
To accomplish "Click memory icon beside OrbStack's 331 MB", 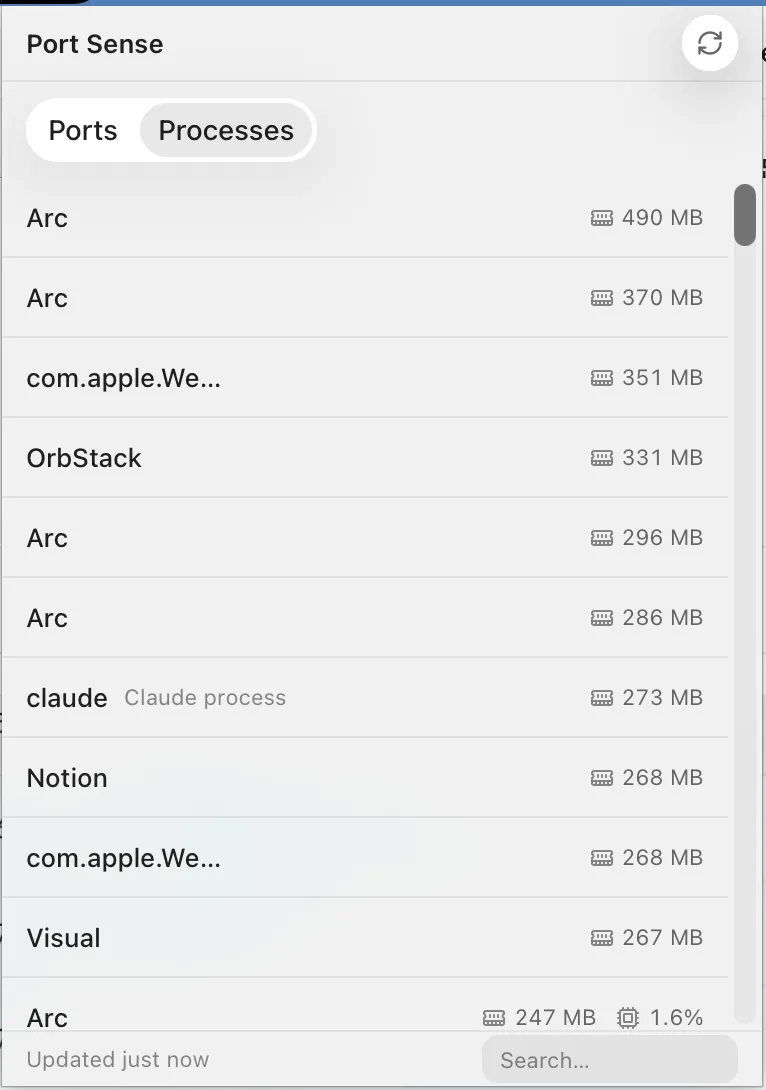I will click(602, 458).
